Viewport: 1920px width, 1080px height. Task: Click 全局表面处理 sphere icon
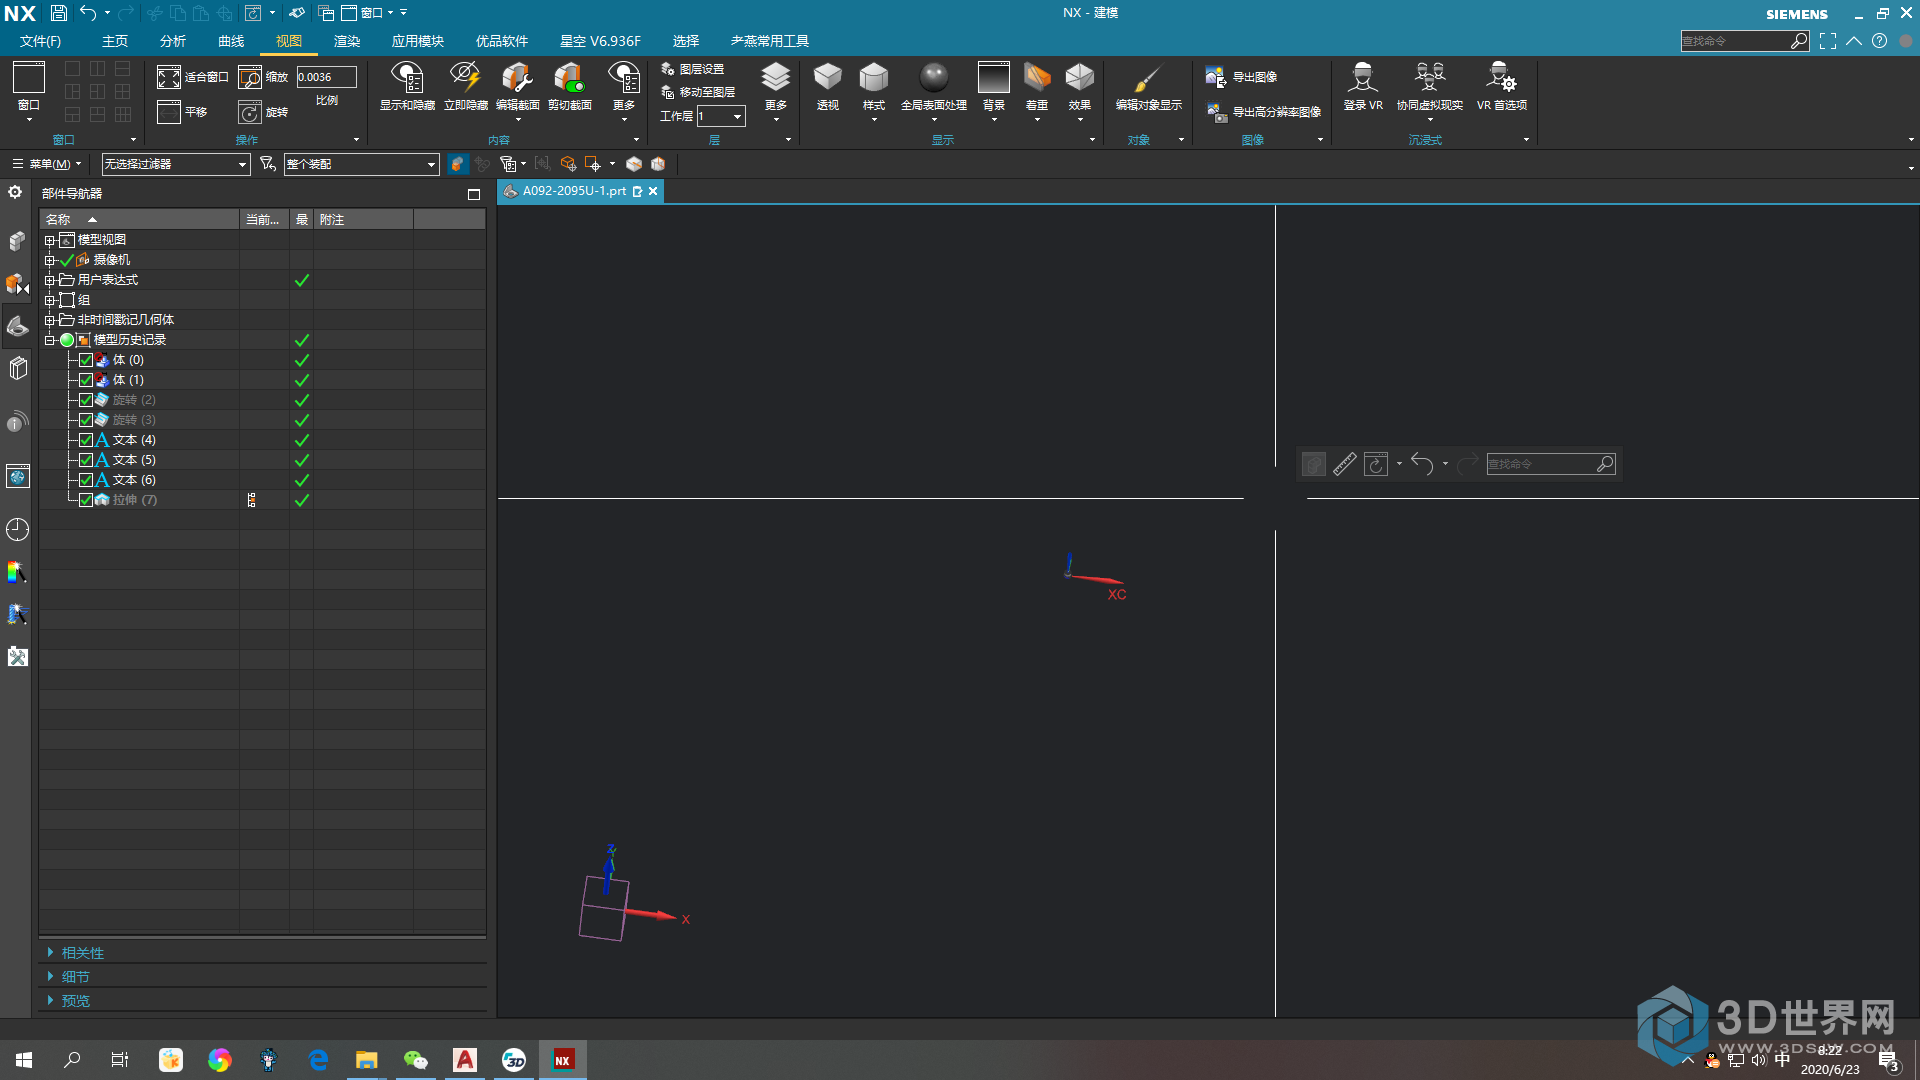pyautogui.click(x=934, y=78)
